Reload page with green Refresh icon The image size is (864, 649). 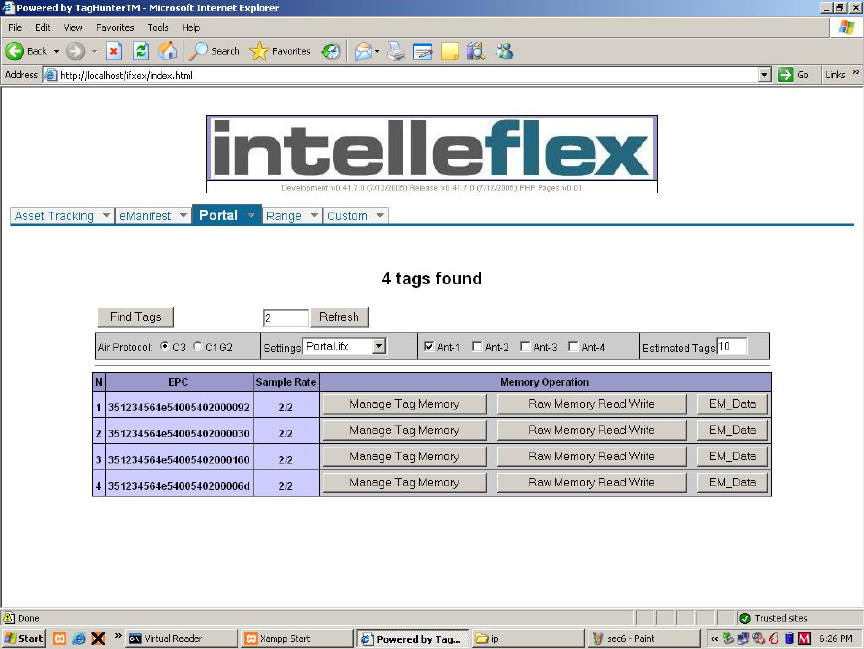[141, 51]
